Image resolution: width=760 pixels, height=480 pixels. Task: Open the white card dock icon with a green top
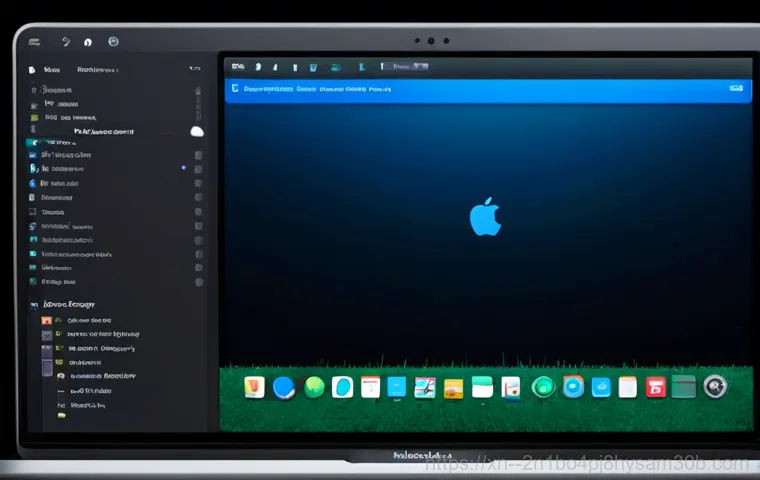tap(482, 387)
